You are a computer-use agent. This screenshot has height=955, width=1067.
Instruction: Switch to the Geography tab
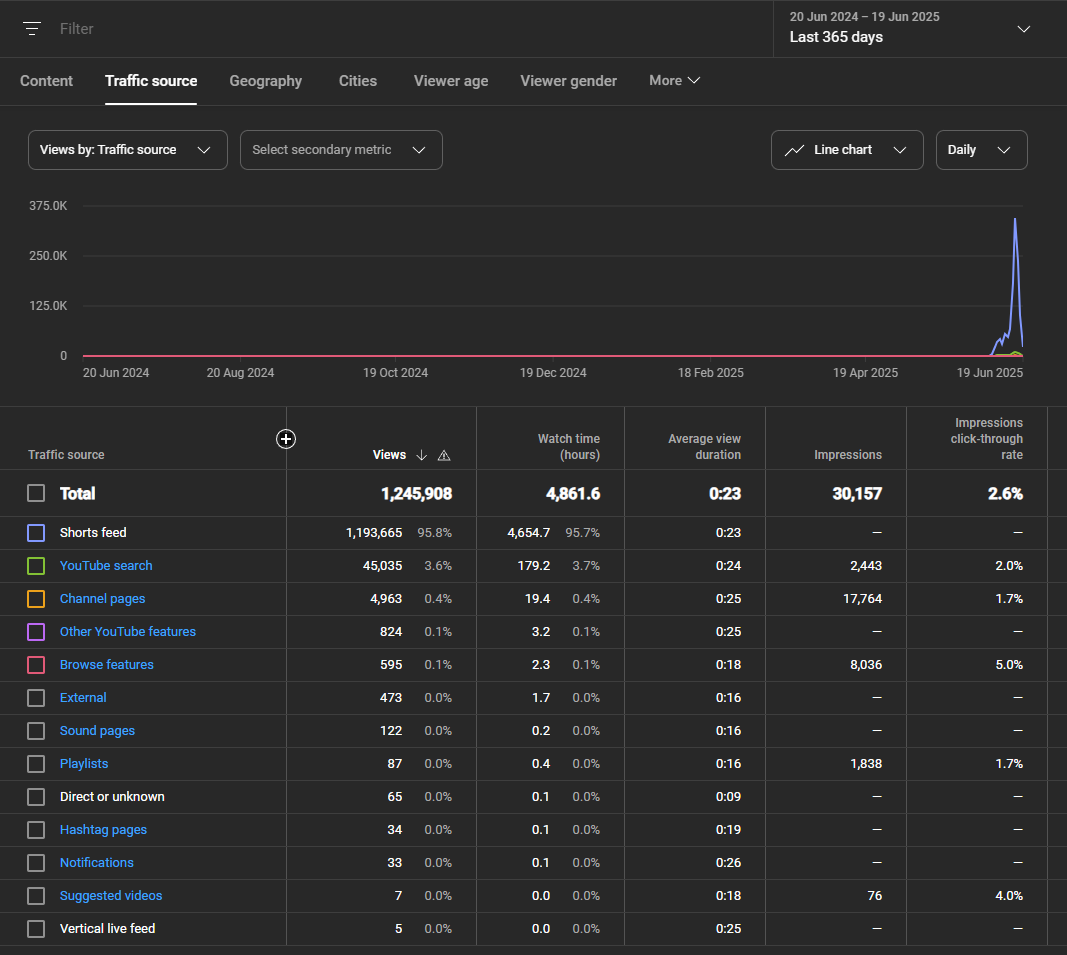tap(265, 81)
